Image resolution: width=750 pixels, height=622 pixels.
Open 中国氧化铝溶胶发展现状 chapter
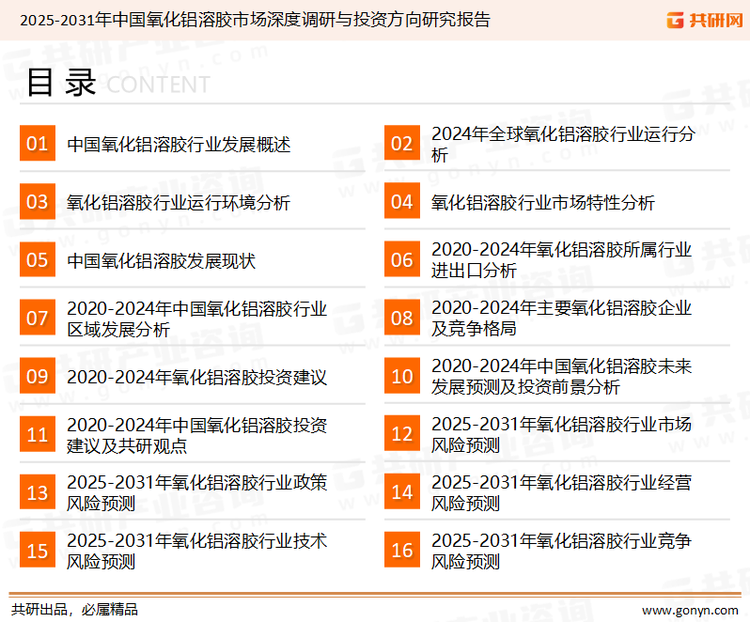[x=161, y=260]
